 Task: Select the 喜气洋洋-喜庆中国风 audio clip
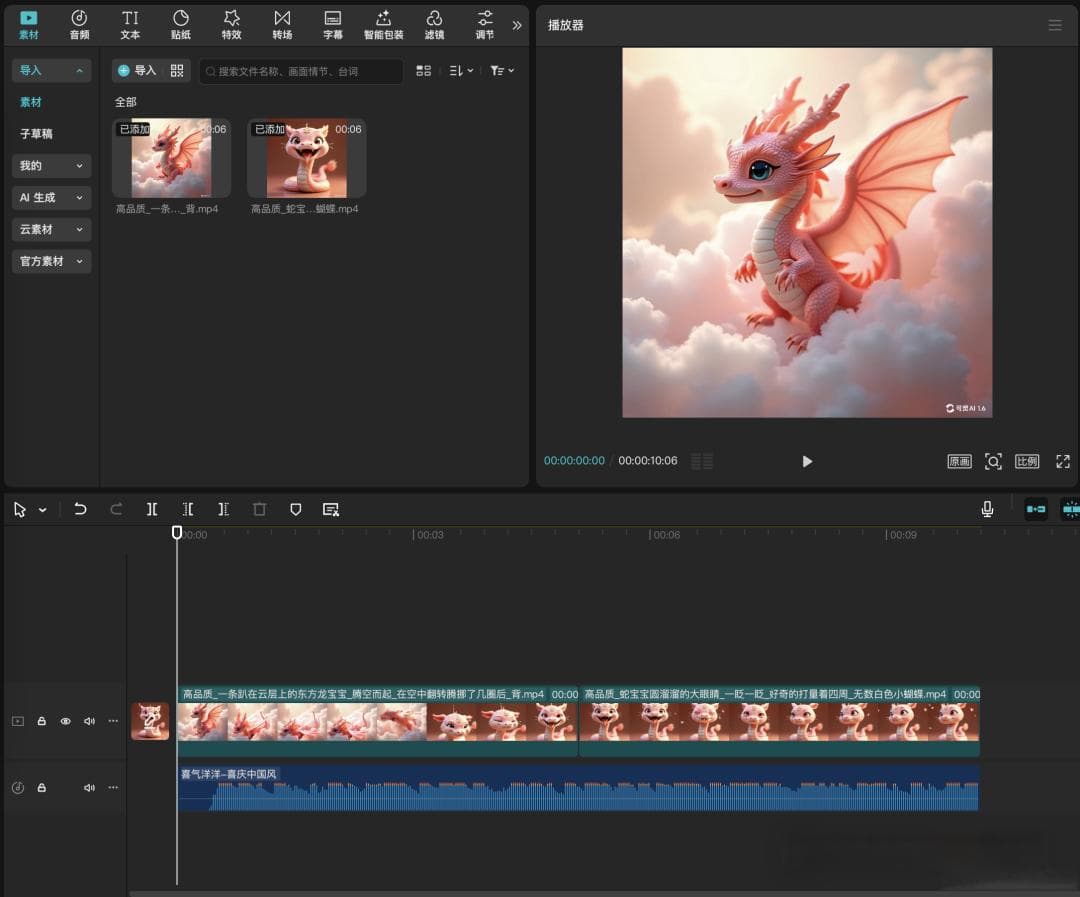point(578,788)
